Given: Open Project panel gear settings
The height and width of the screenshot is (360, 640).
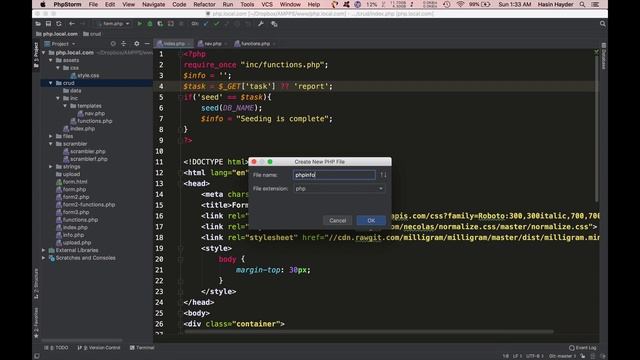Looking at the screenshot, I should (x=137, y=44).
